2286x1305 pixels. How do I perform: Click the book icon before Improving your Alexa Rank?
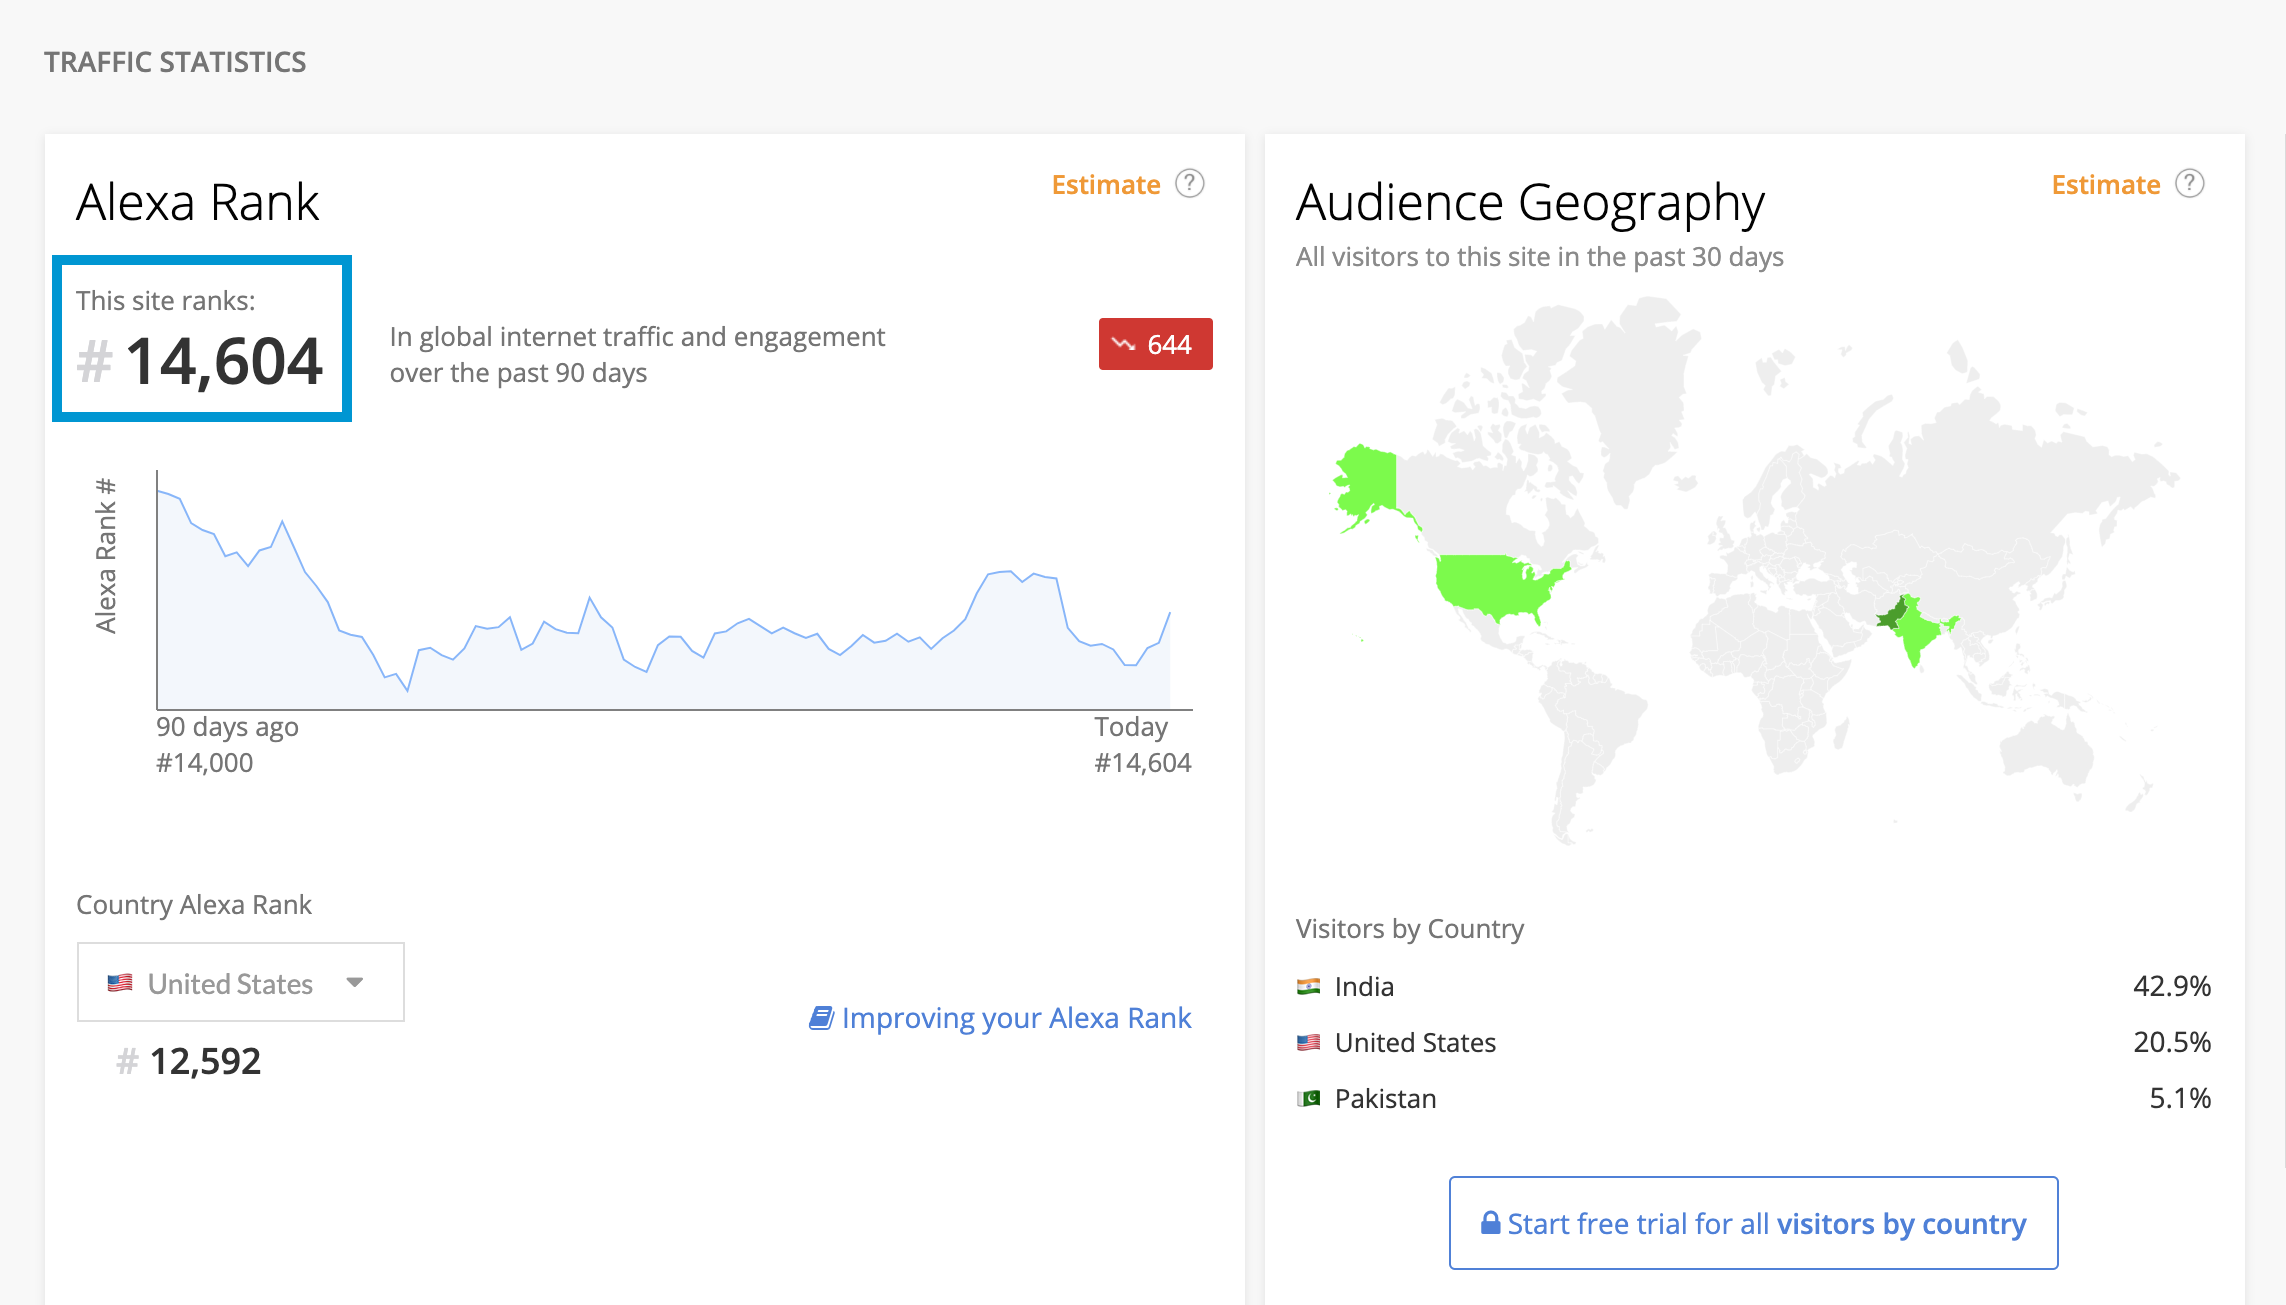point(821,1018)
